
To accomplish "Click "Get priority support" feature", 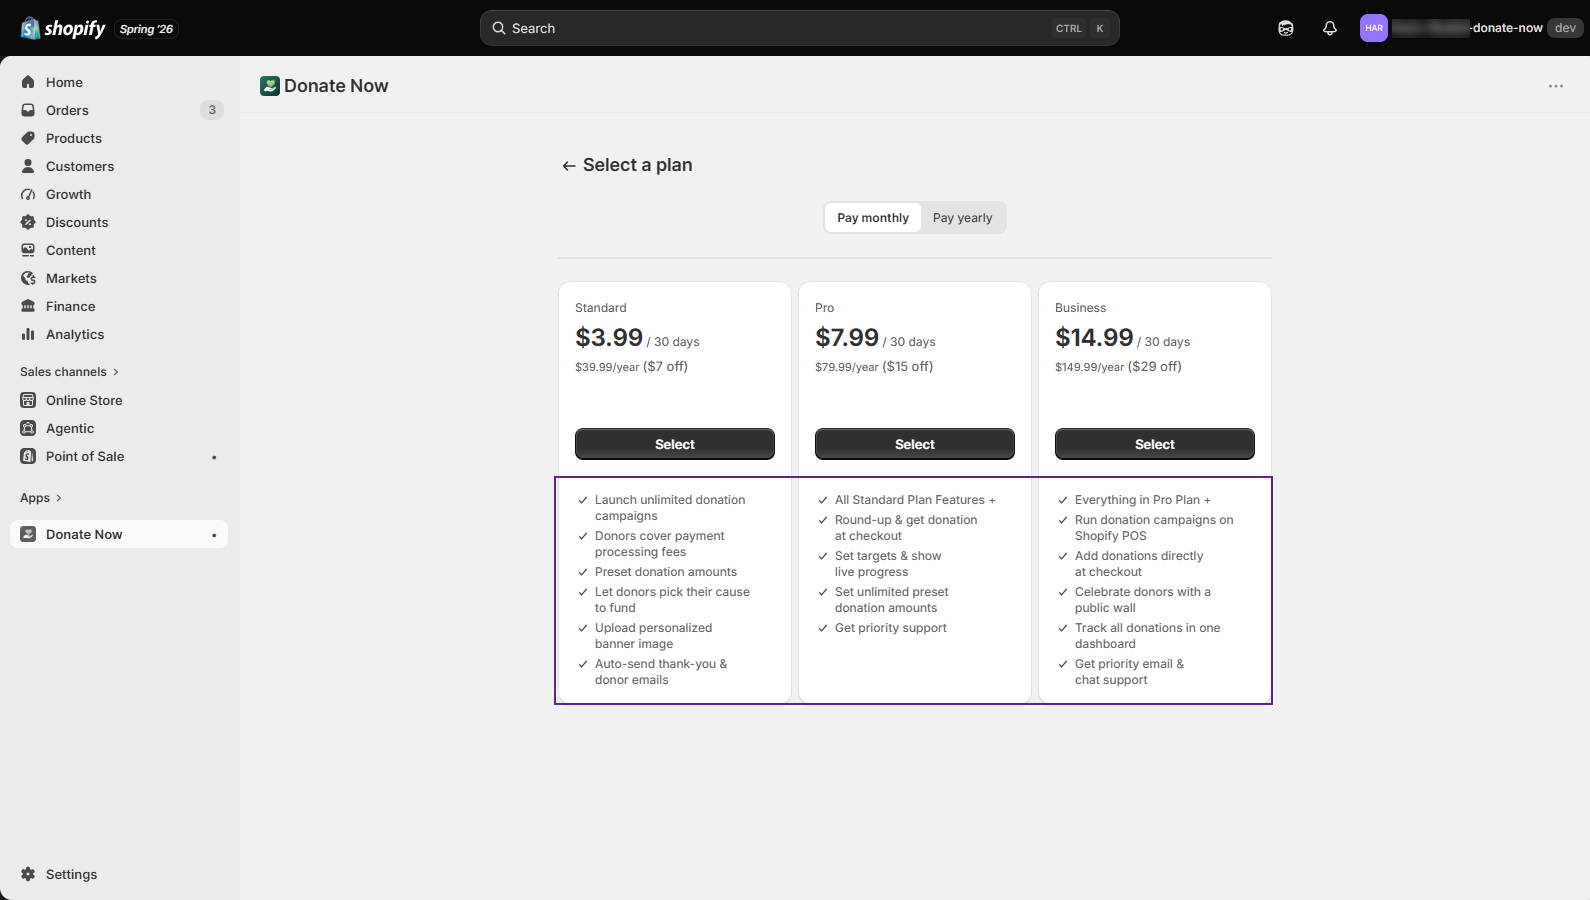I will (x=891, y=628).
